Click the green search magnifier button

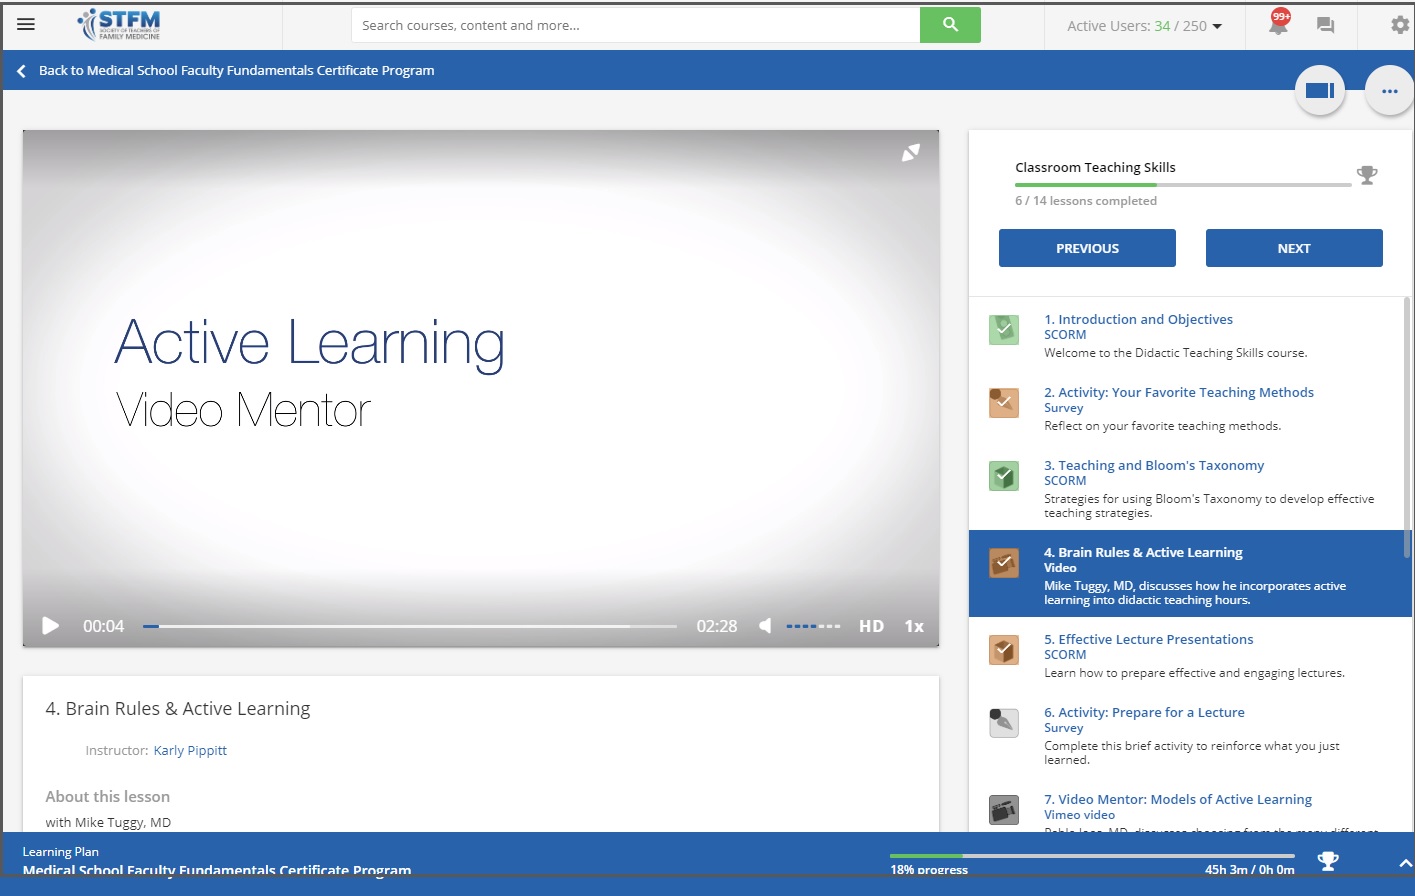point(950,25)
